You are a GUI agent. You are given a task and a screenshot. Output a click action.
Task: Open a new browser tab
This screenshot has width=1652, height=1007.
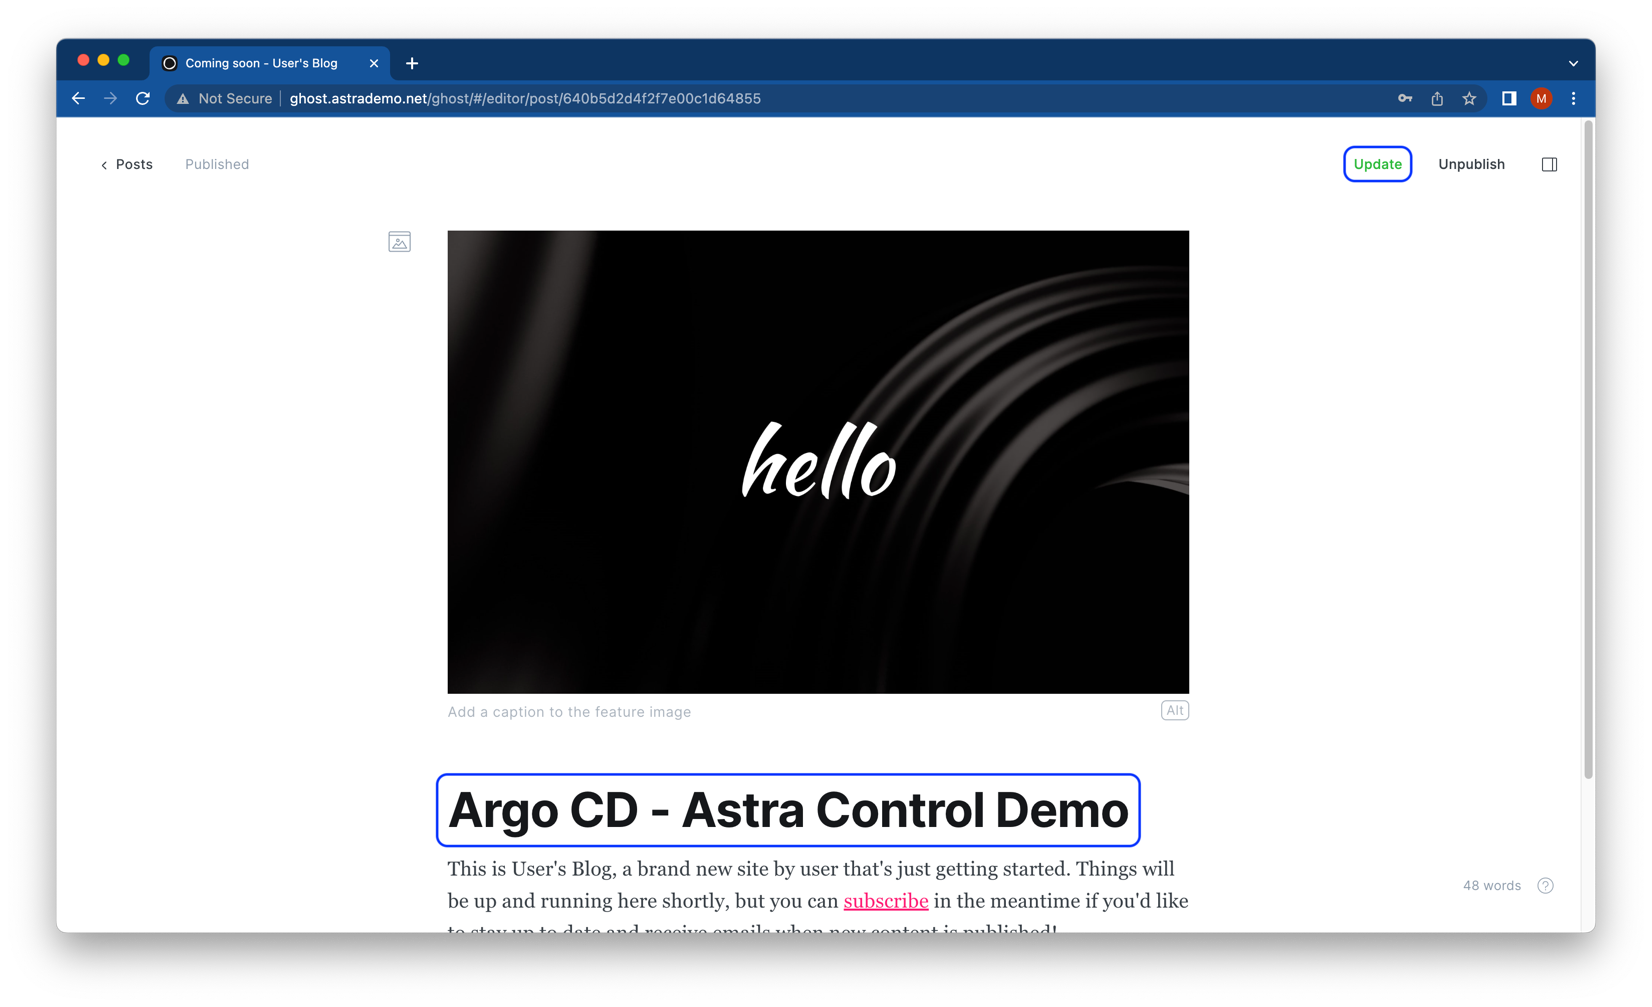point(412,63)
